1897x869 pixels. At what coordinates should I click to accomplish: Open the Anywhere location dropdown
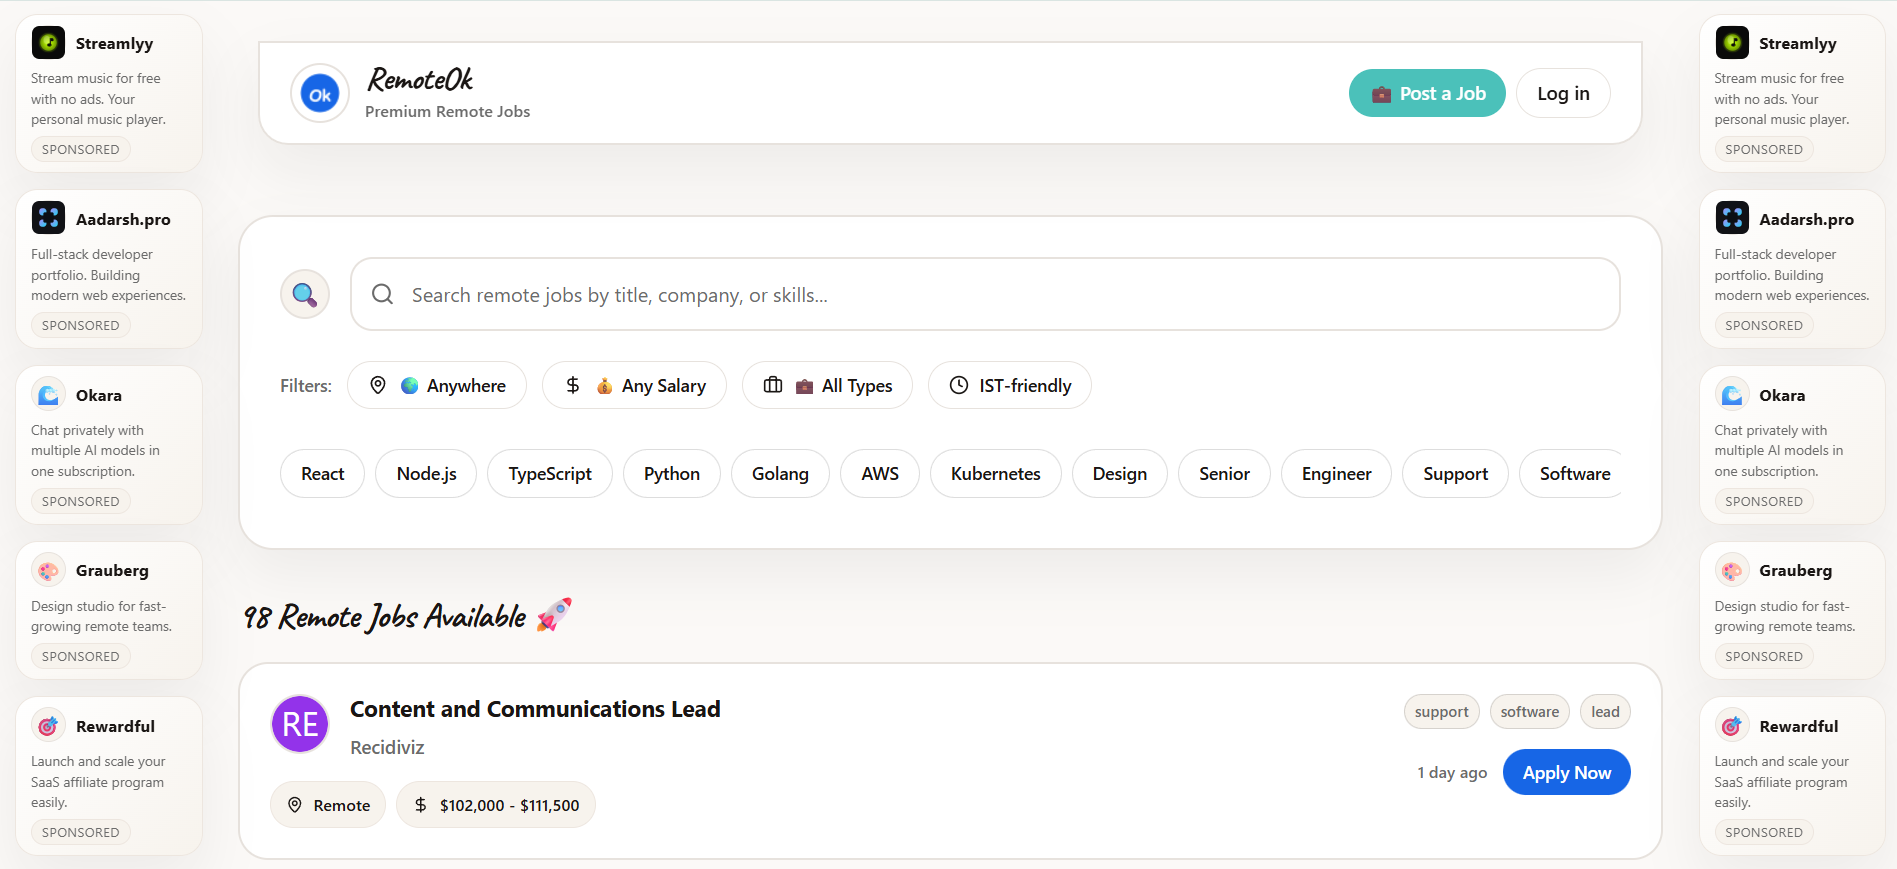click(x=437, y=385)
